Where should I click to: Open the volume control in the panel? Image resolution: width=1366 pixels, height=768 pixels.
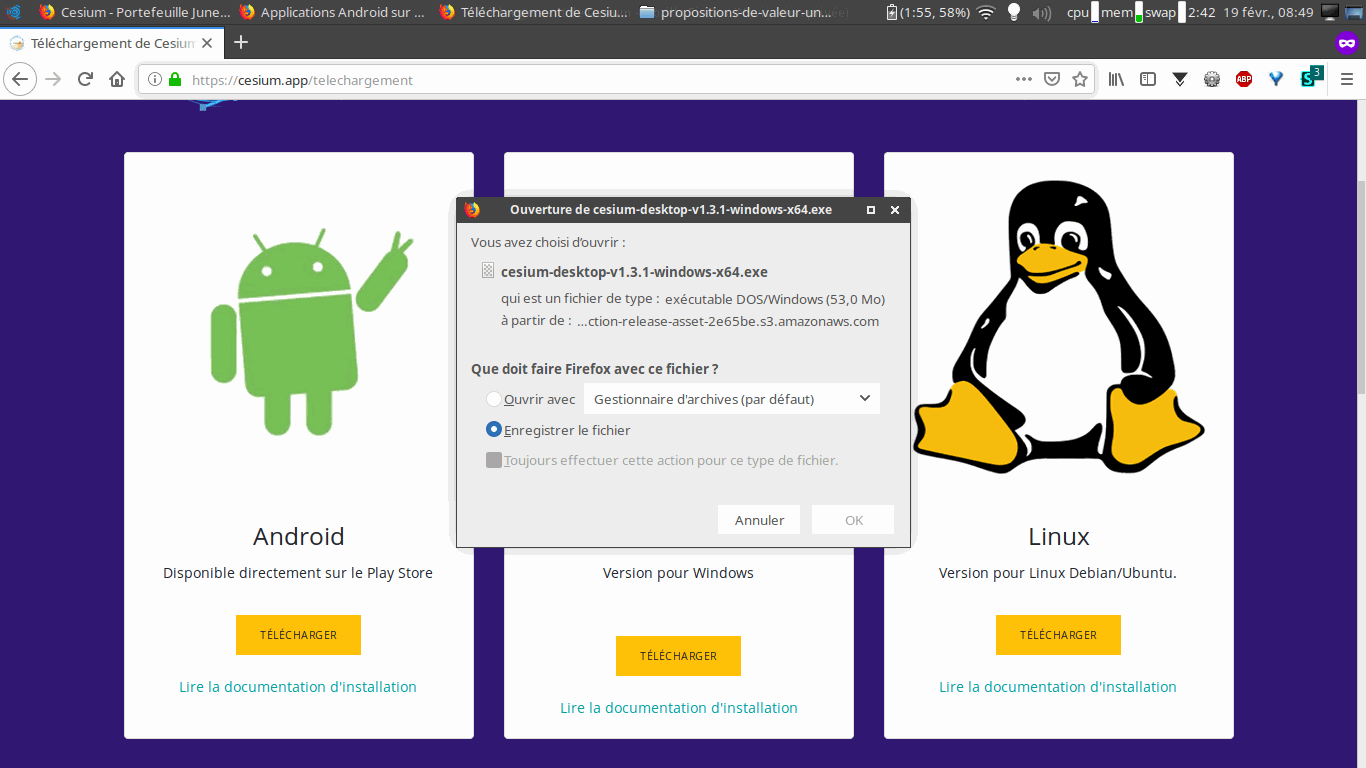(1041, 12)
